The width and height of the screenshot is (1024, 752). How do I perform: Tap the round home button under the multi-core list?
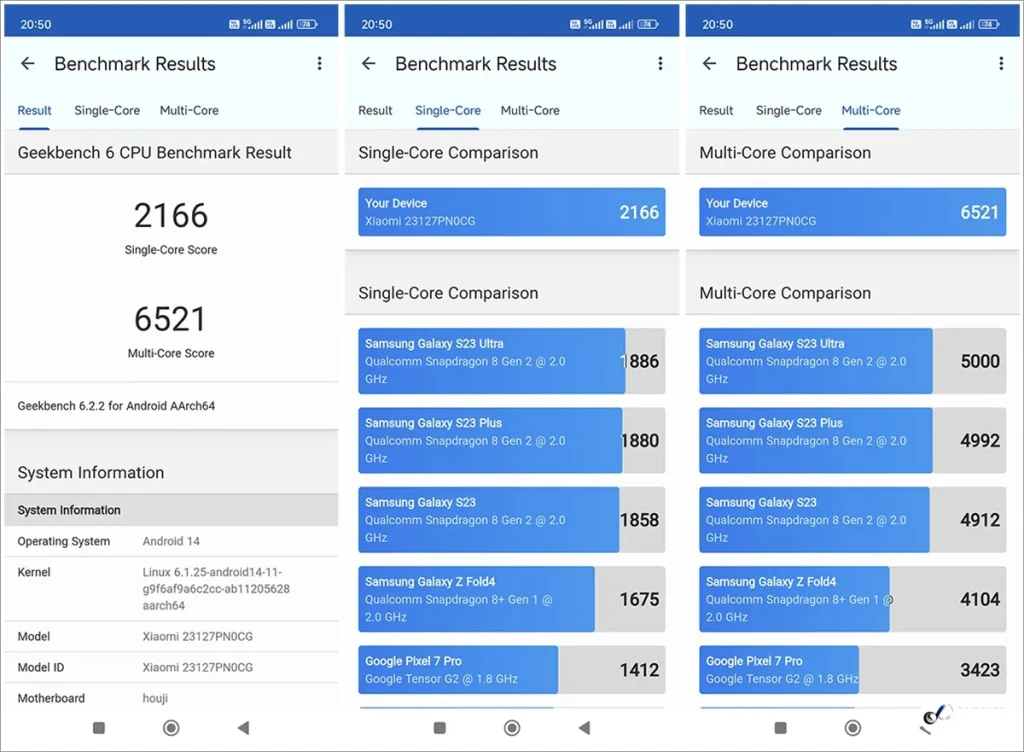853,727
